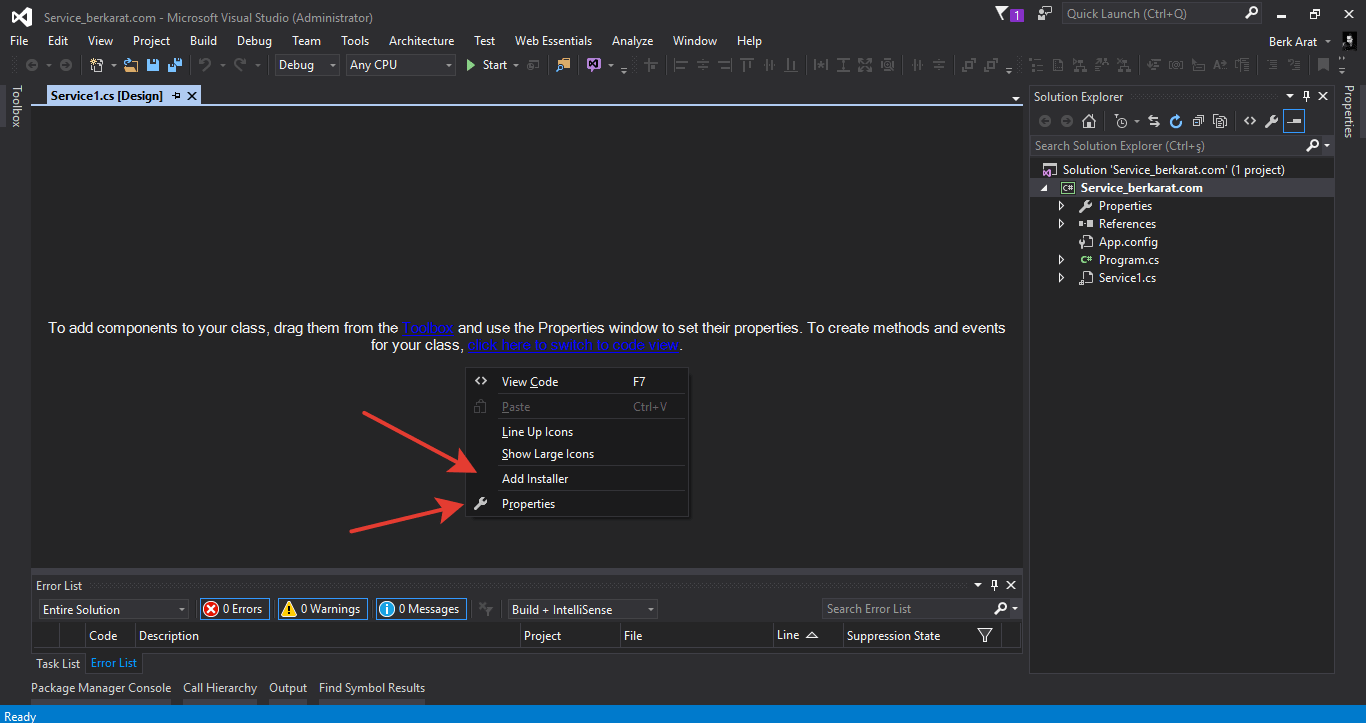Choose Properties from the context menu

pos(577,504)
